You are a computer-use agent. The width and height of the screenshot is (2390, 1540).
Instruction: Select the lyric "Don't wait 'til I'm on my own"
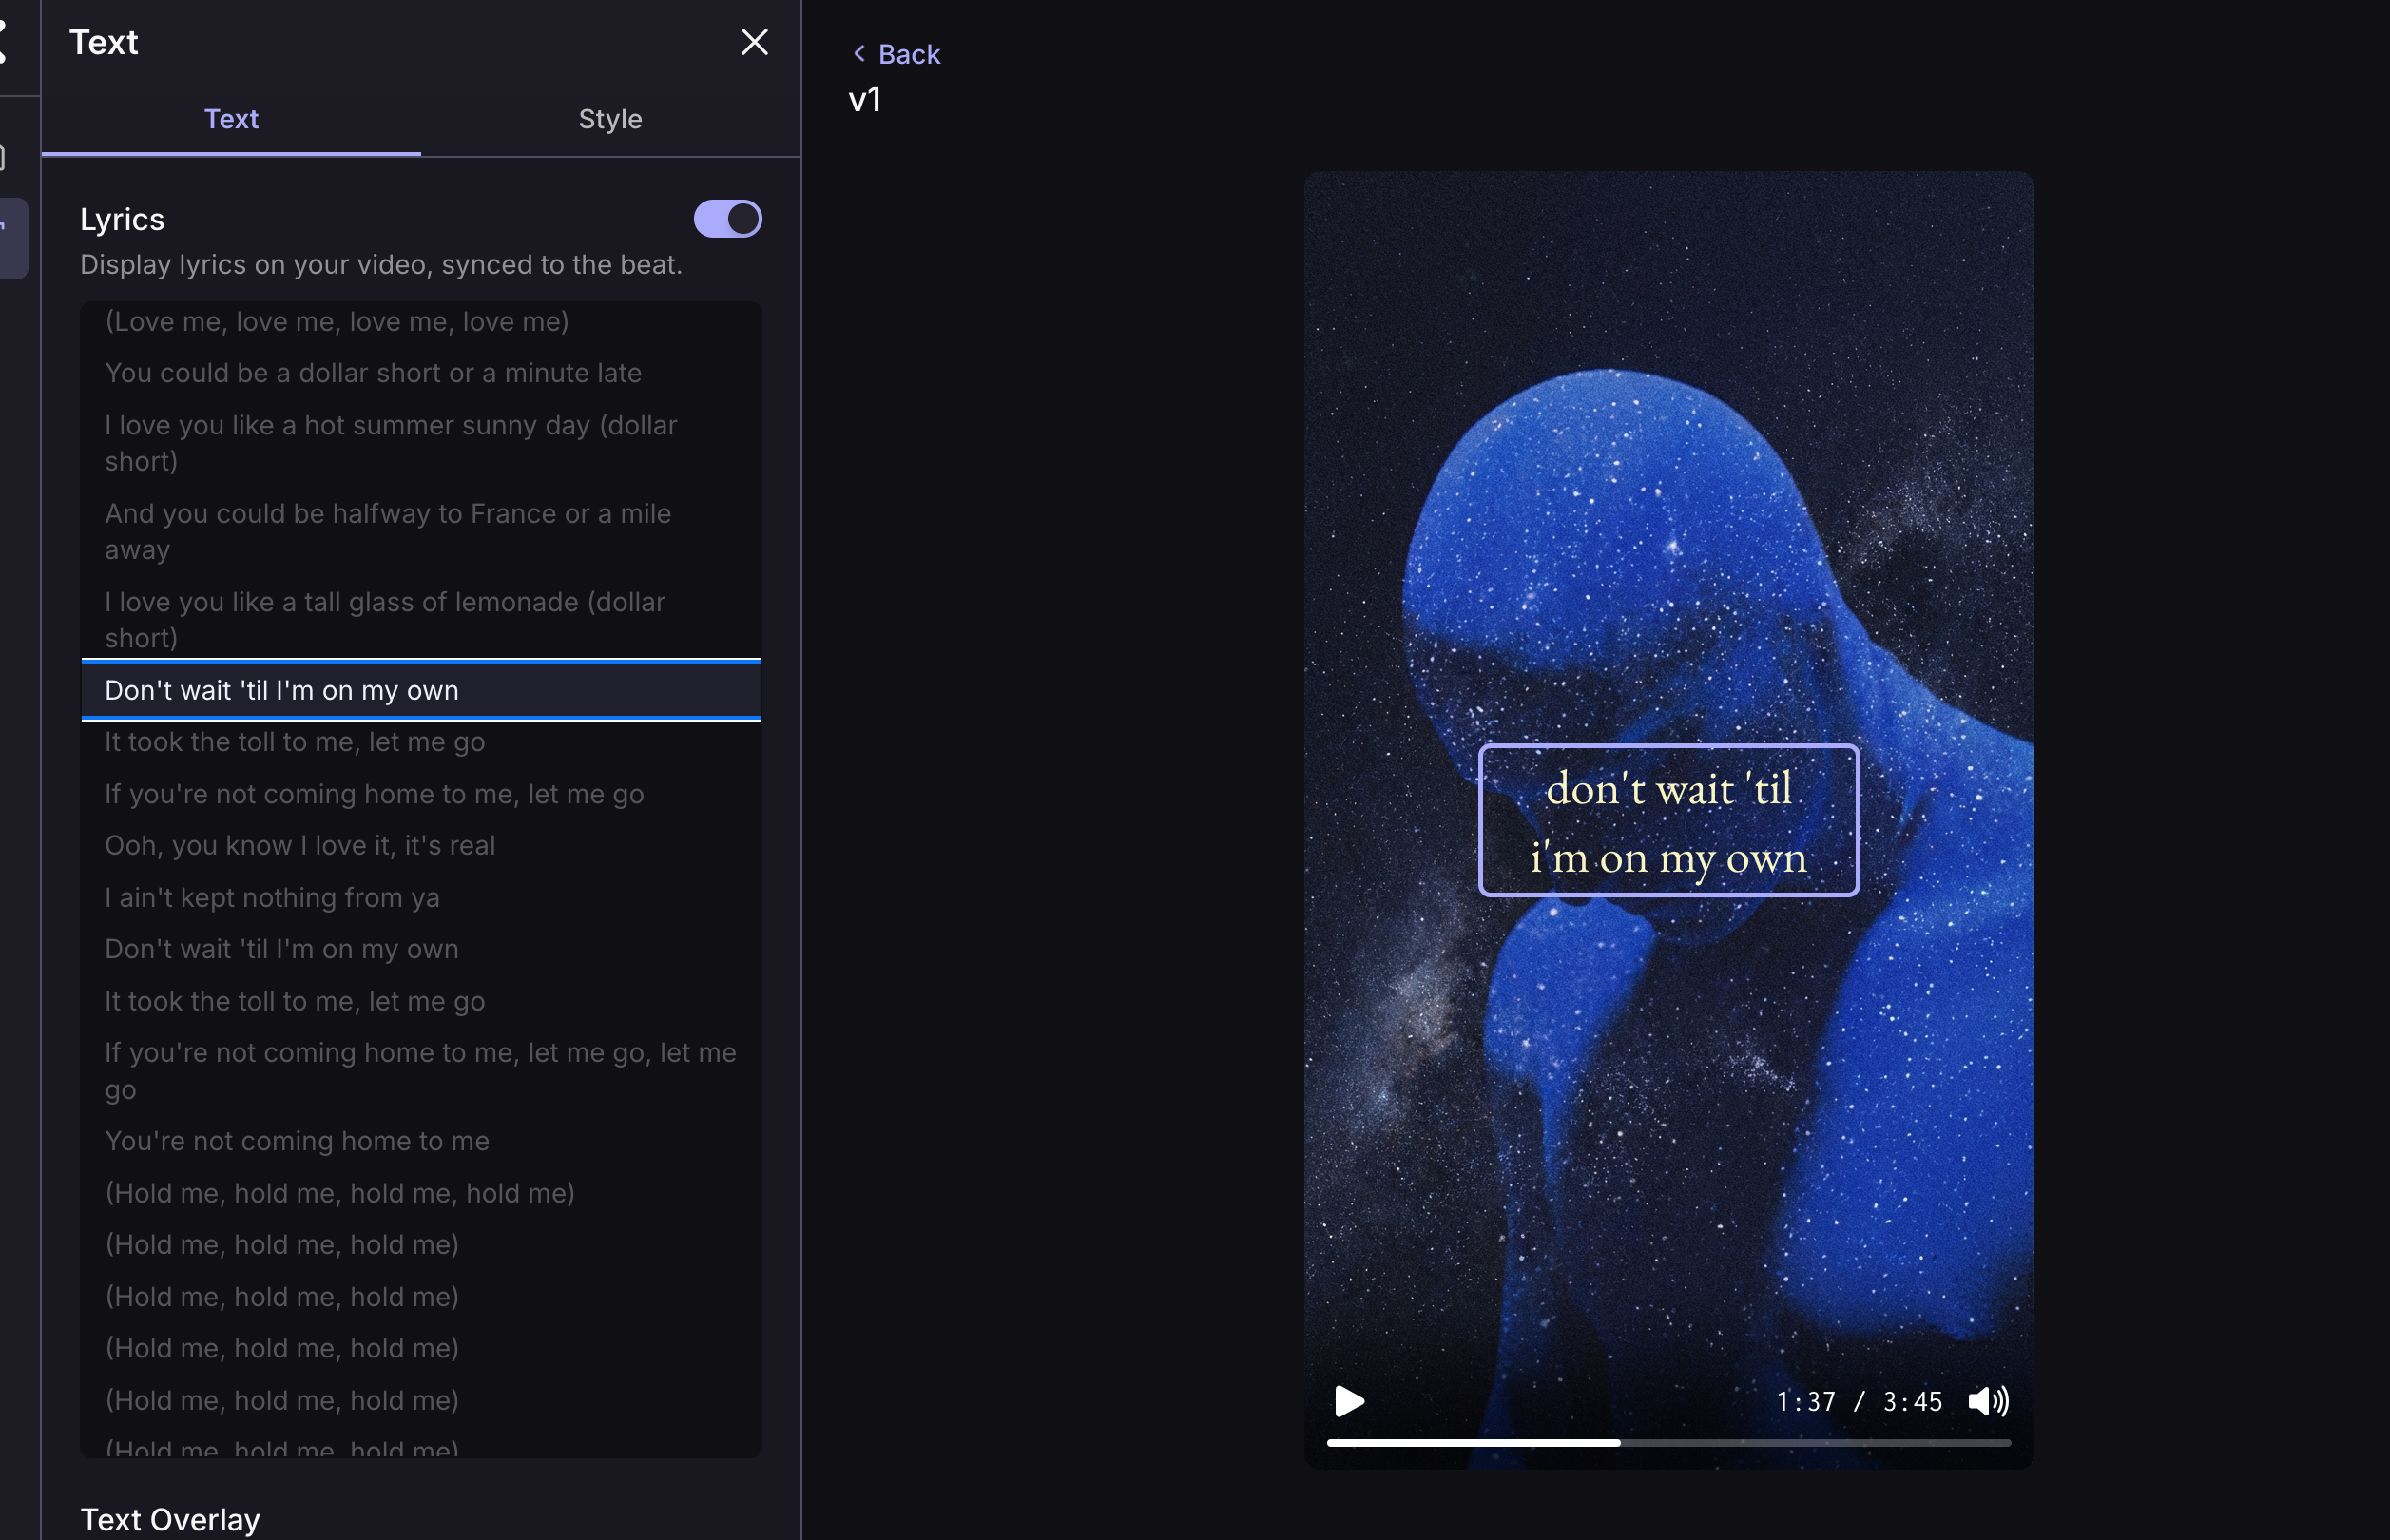point(281,690)
